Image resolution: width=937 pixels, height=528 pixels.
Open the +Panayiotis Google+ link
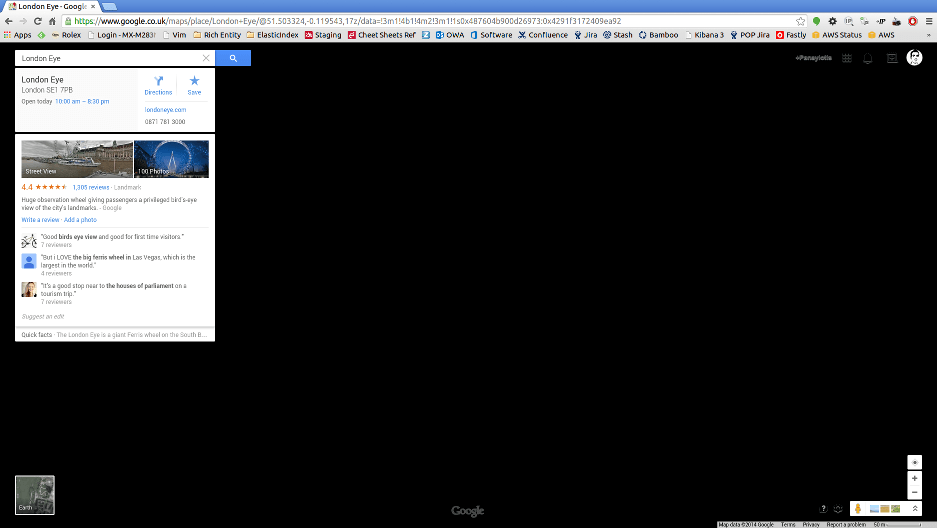click(x=813, y=58)
